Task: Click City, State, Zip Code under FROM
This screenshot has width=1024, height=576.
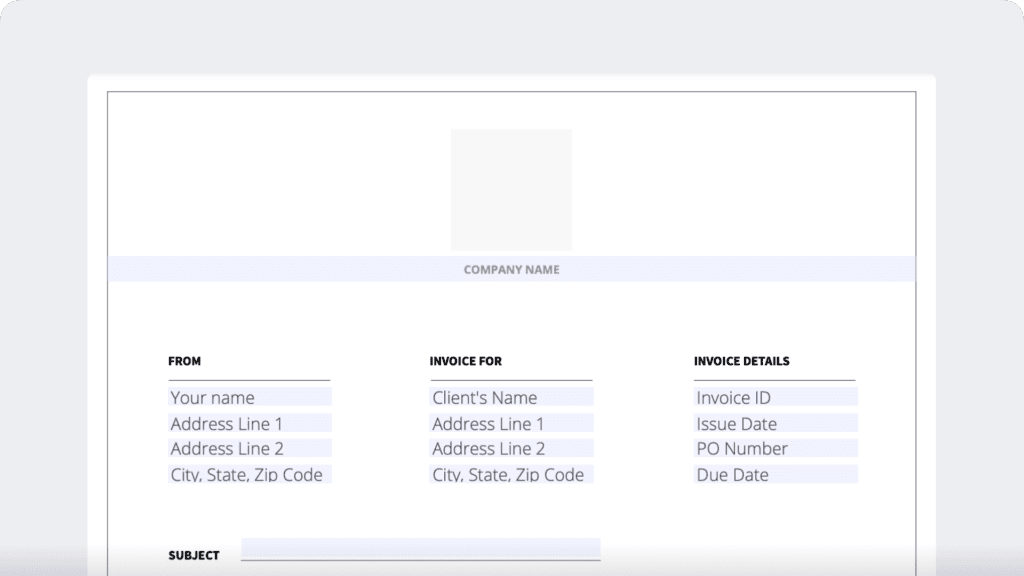Action: [x=248, y=474]
